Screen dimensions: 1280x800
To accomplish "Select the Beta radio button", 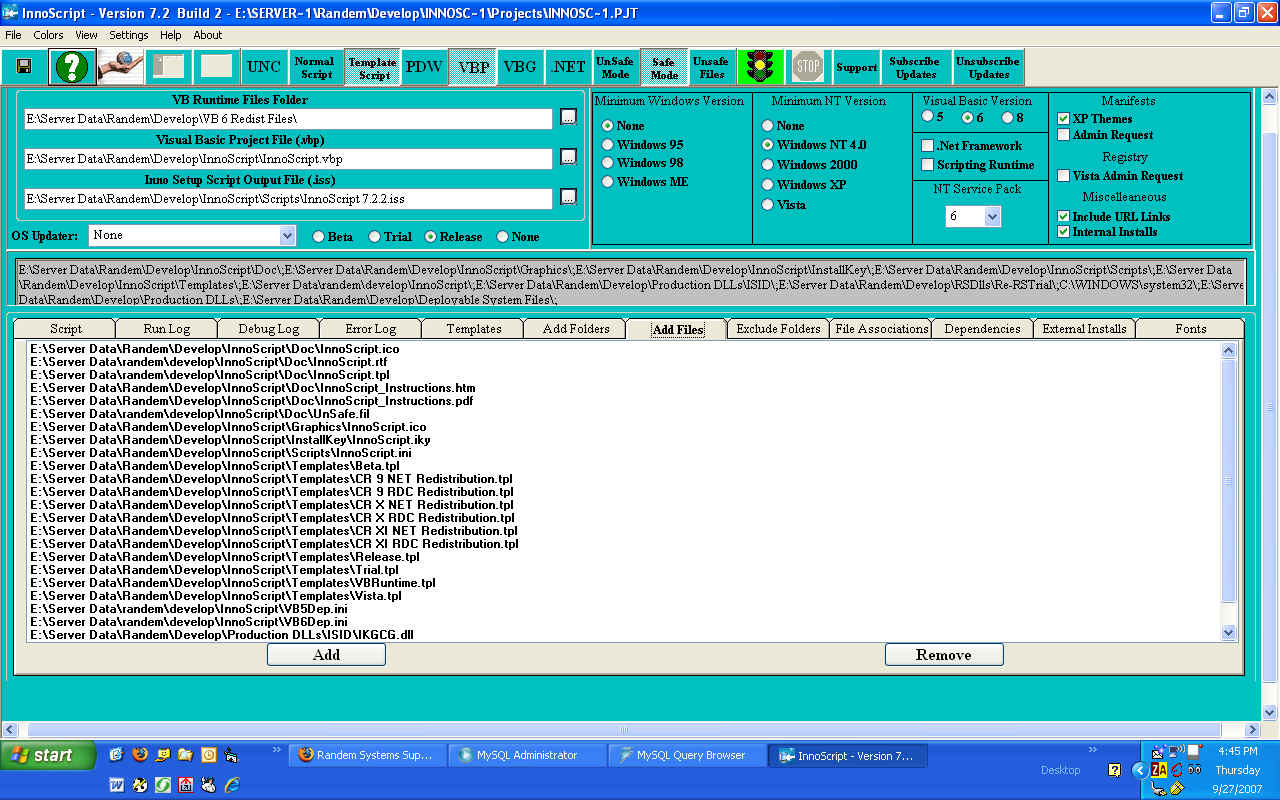I will [319, 237].
